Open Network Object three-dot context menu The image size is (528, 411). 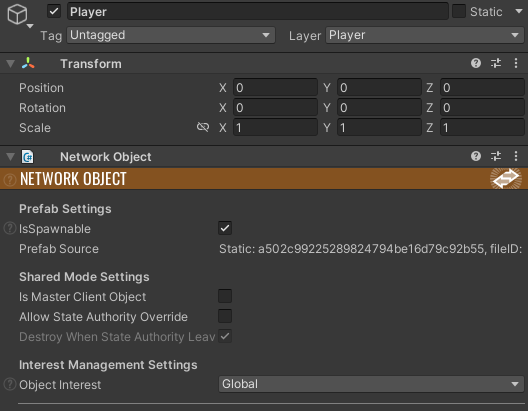click(x=516, y=156)
